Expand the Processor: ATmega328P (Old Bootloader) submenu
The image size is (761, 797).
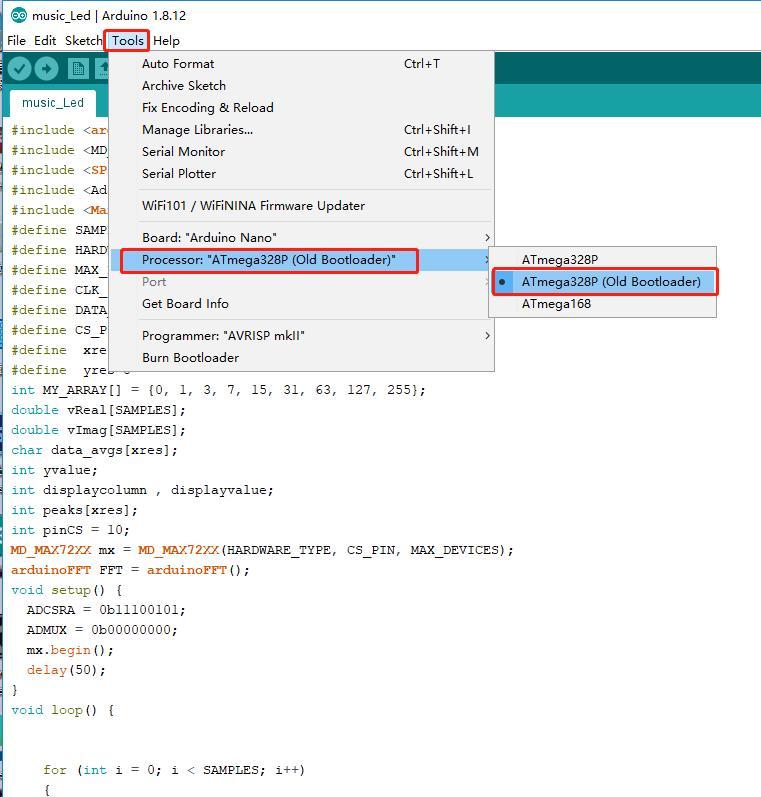coord(301,260)
